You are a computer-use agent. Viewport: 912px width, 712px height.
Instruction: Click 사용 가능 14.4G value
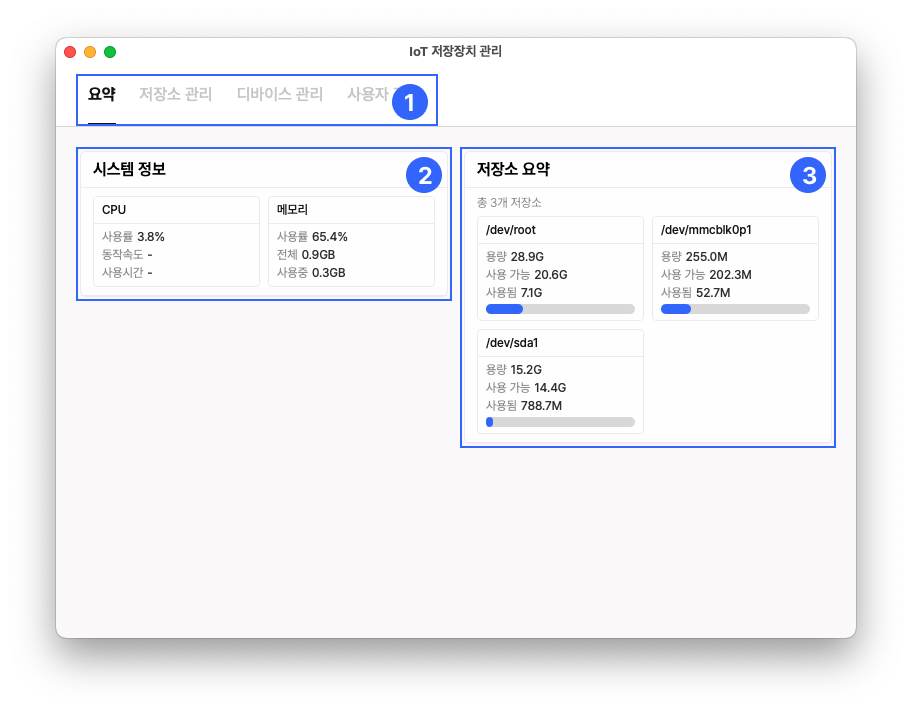coord(550,387)
